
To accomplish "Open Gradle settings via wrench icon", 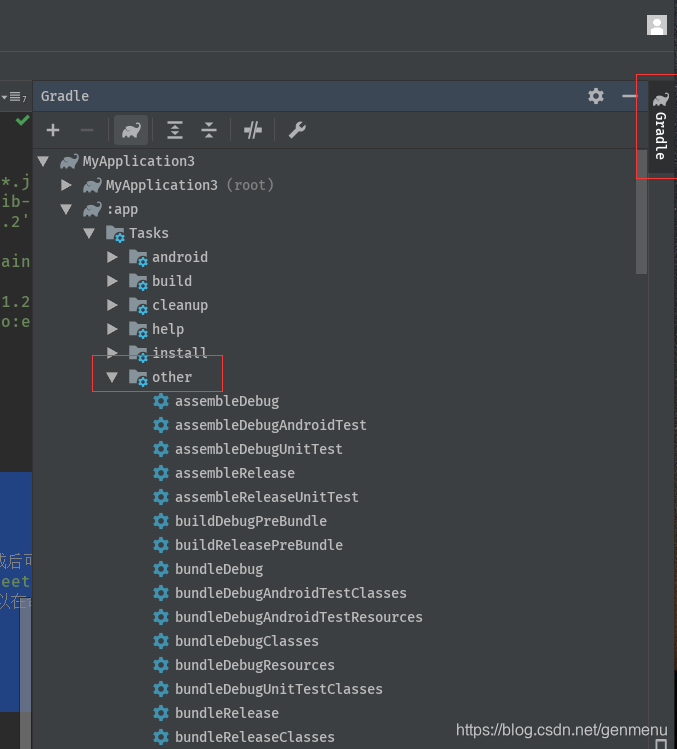I will click(x=297, y=130).
